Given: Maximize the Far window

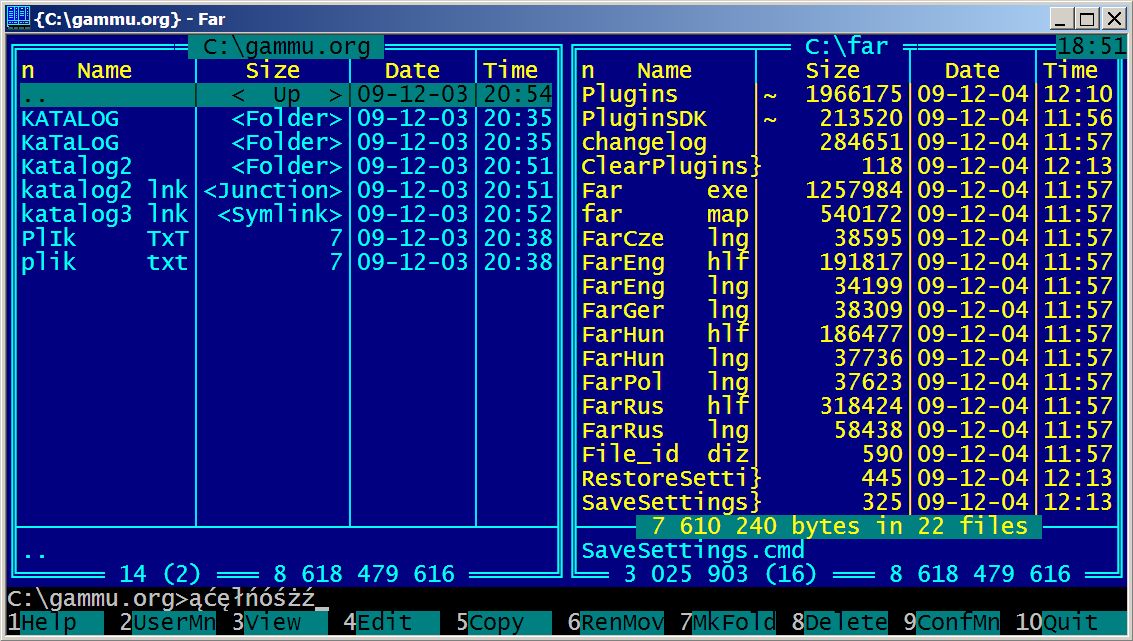Looking at the screenshot, I should pos(1087,18).
